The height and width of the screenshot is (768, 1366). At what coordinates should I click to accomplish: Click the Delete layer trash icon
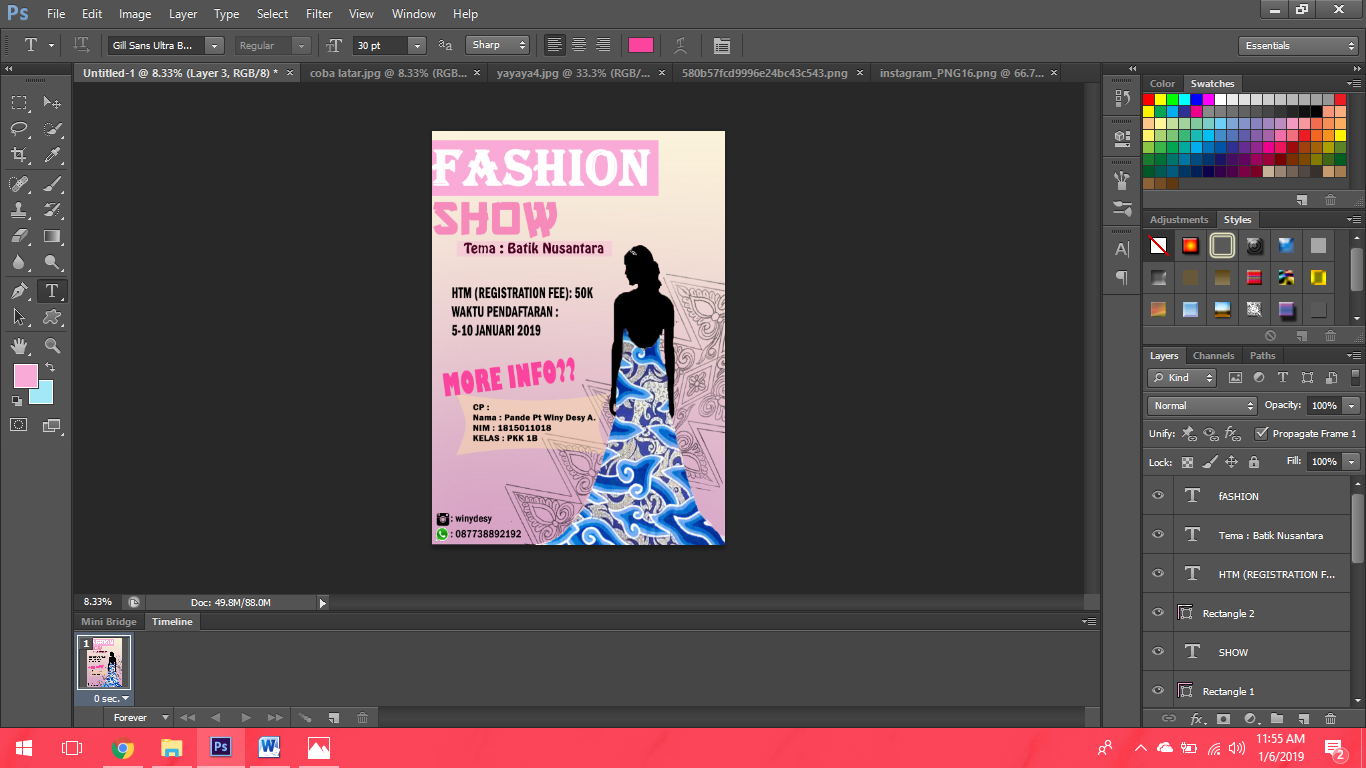[1330, 718]
